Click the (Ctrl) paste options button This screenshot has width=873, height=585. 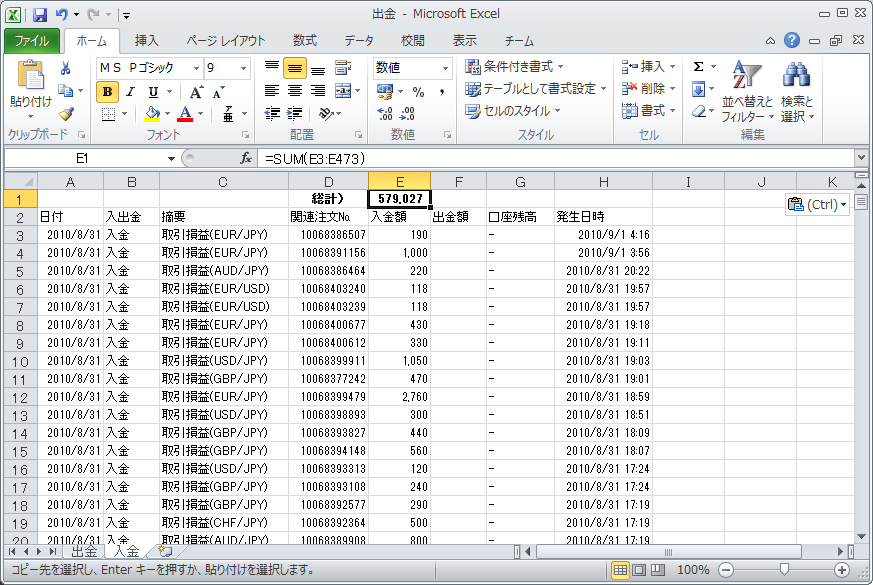pos(817,204)
